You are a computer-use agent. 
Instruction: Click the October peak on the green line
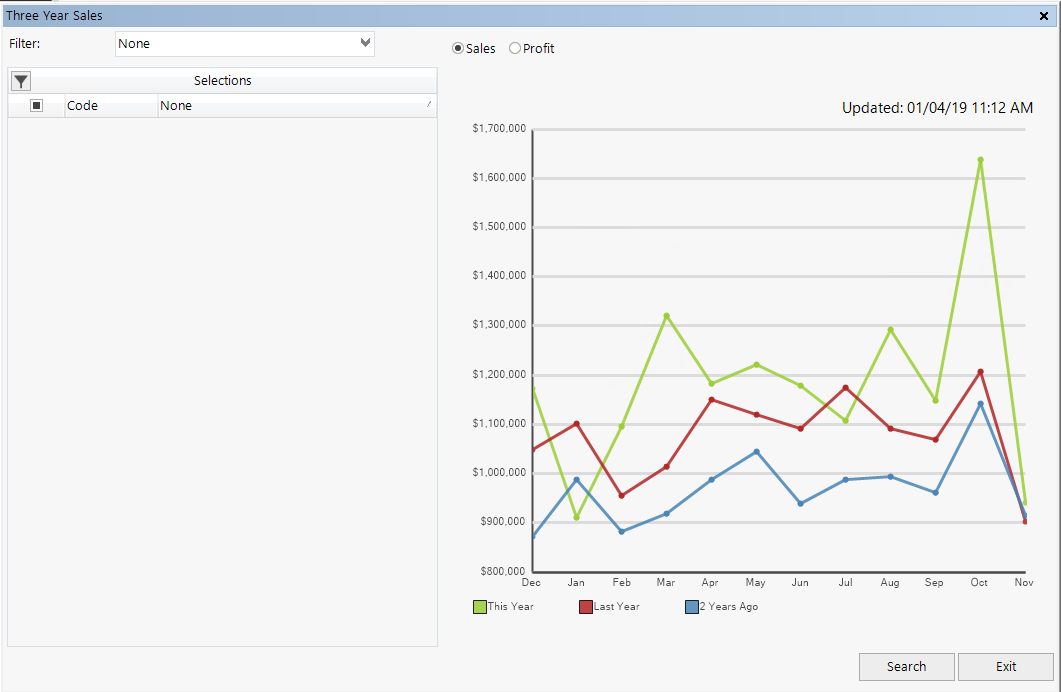(x=978, y=158)
